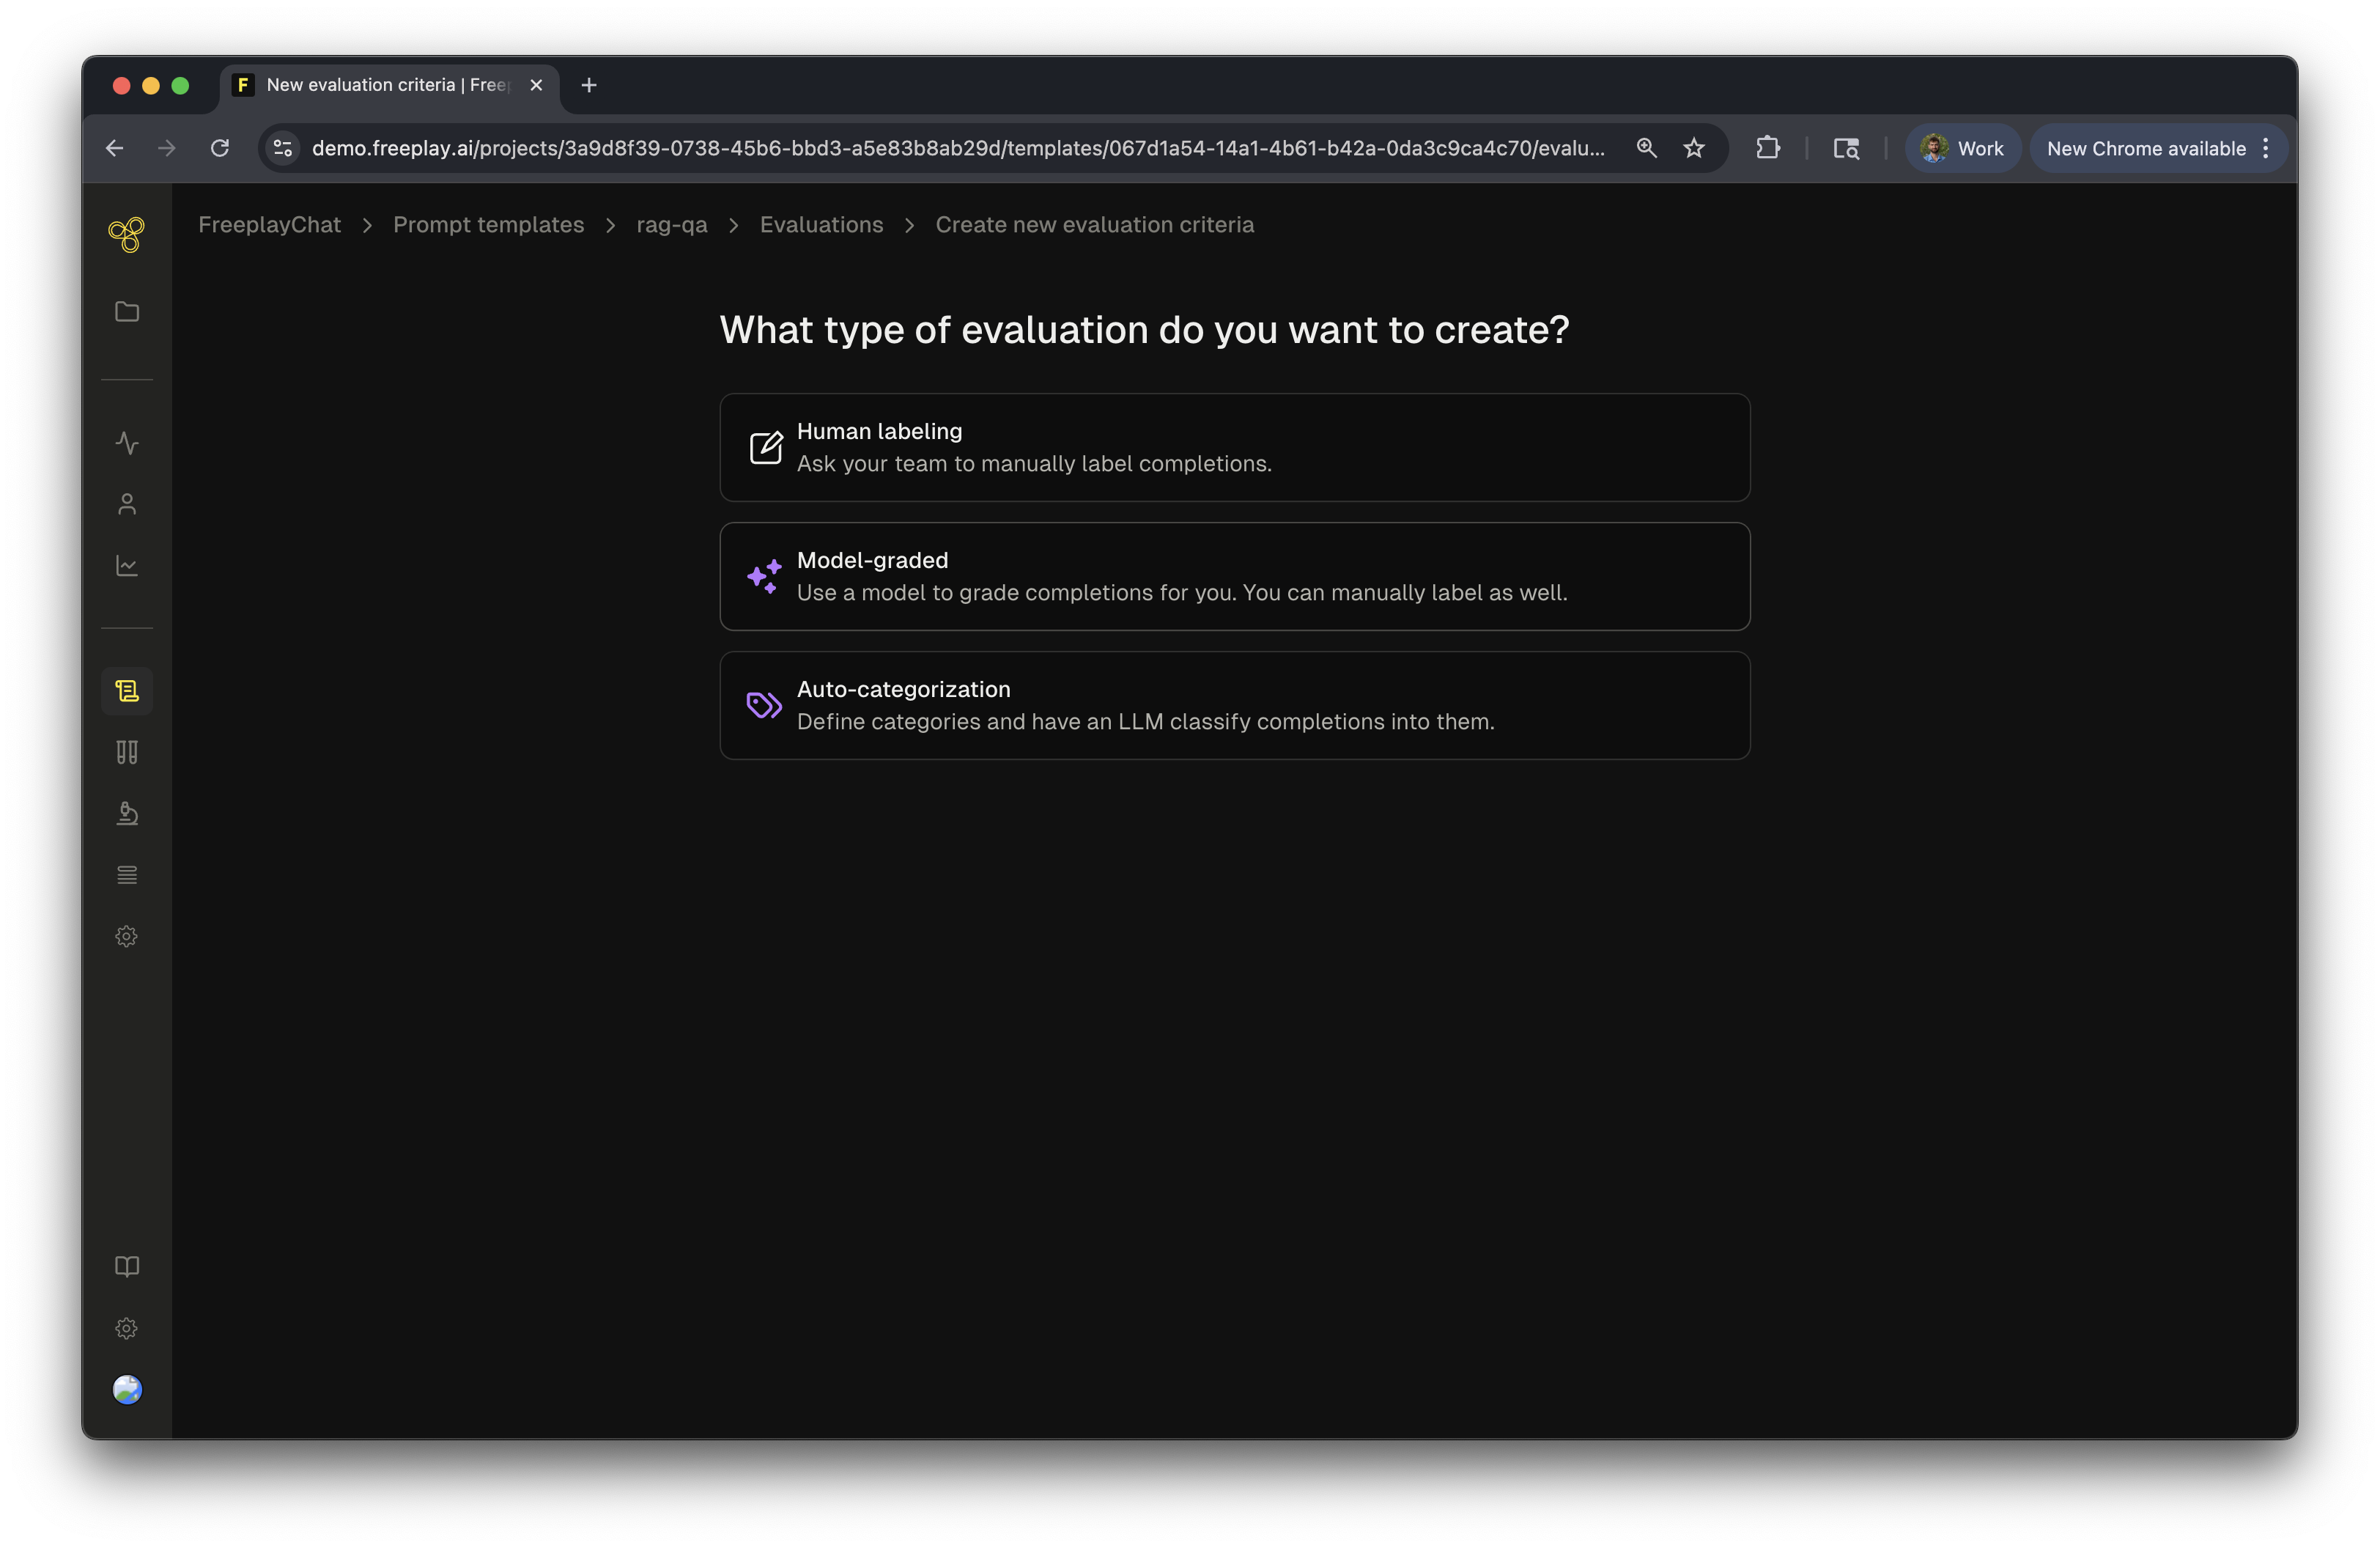Choose the Model-graded evaluation option
This screenshot has width=2380, height=1548.
[1234, 576]
